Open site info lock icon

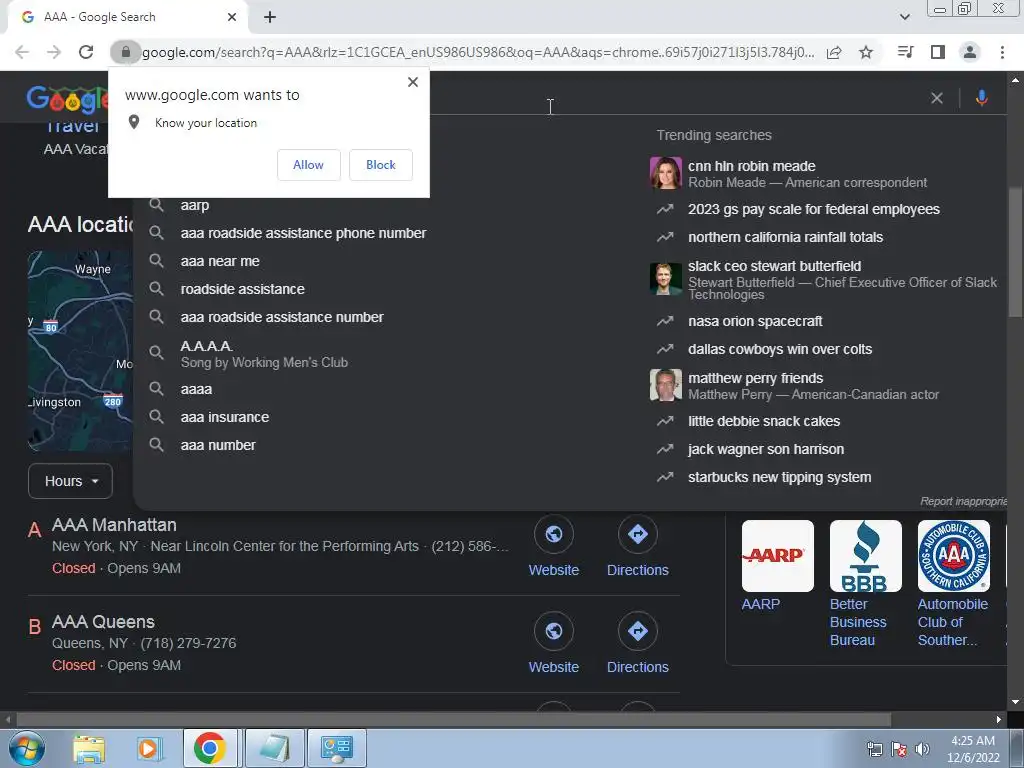pyautogui.click(x=125, y=52)
